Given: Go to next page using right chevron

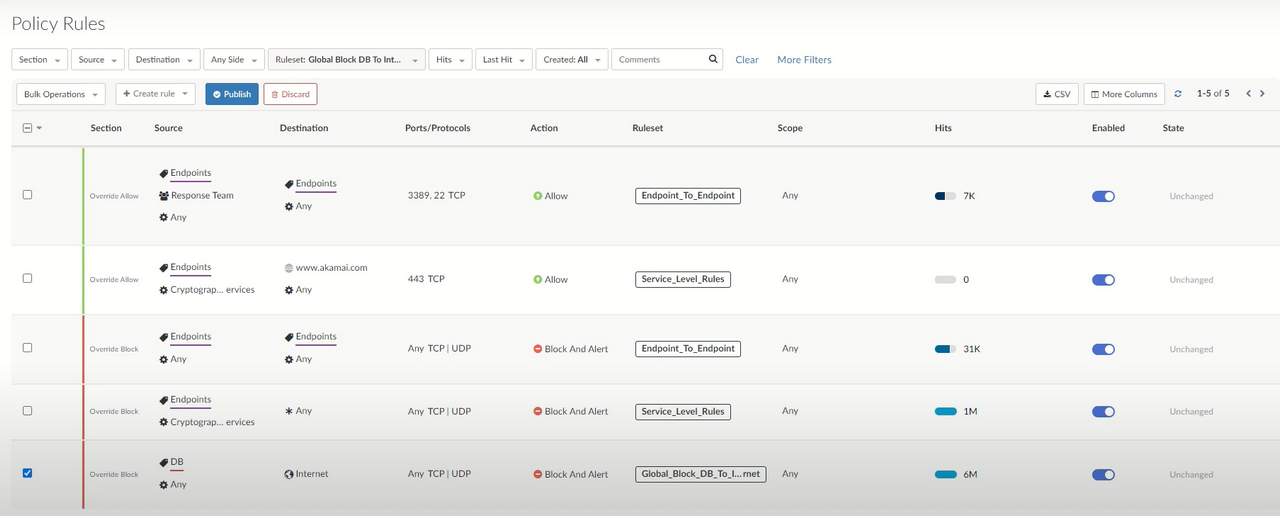Looking at the screenshot, I should click(x=1262, y=94).
